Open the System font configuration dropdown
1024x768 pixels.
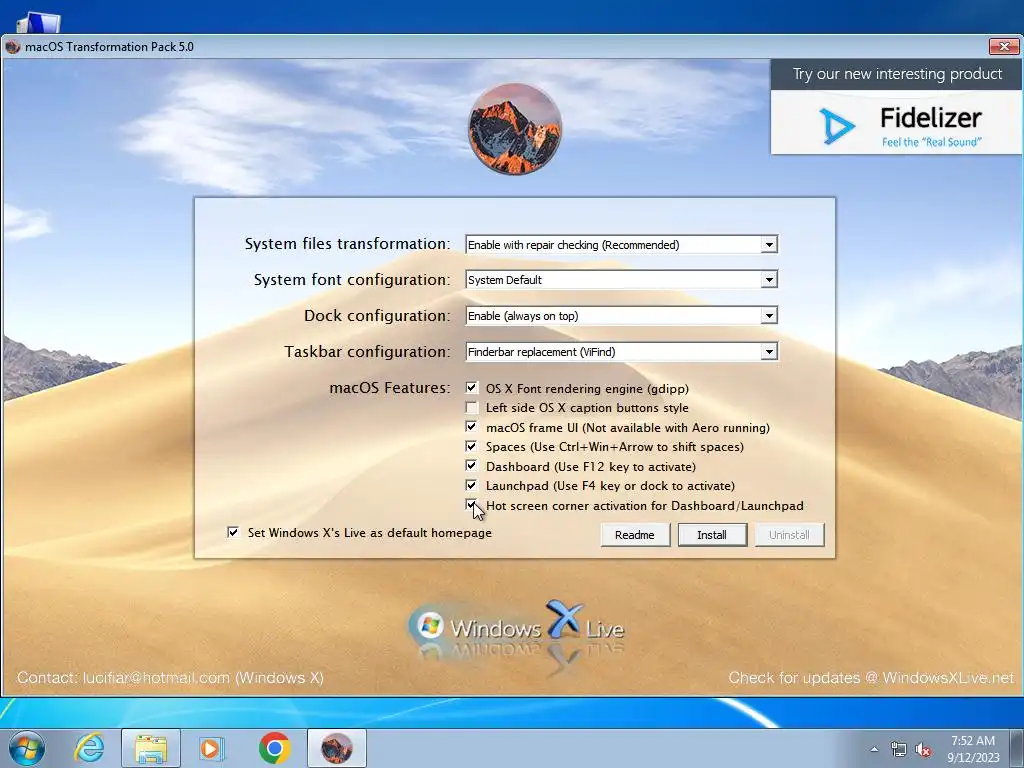coord(621,280)
